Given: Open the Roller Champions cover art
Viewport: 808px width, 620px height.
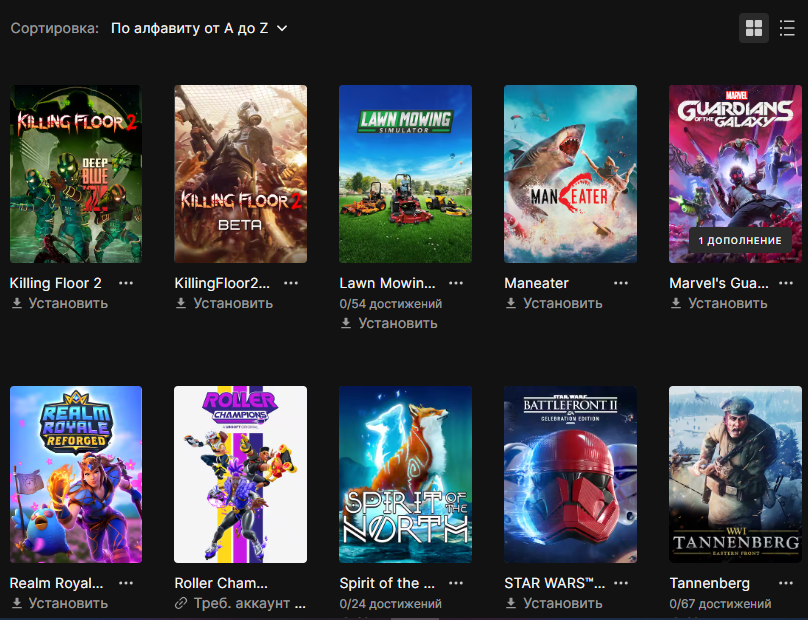Looking at the screenshot, I should 241,475.
